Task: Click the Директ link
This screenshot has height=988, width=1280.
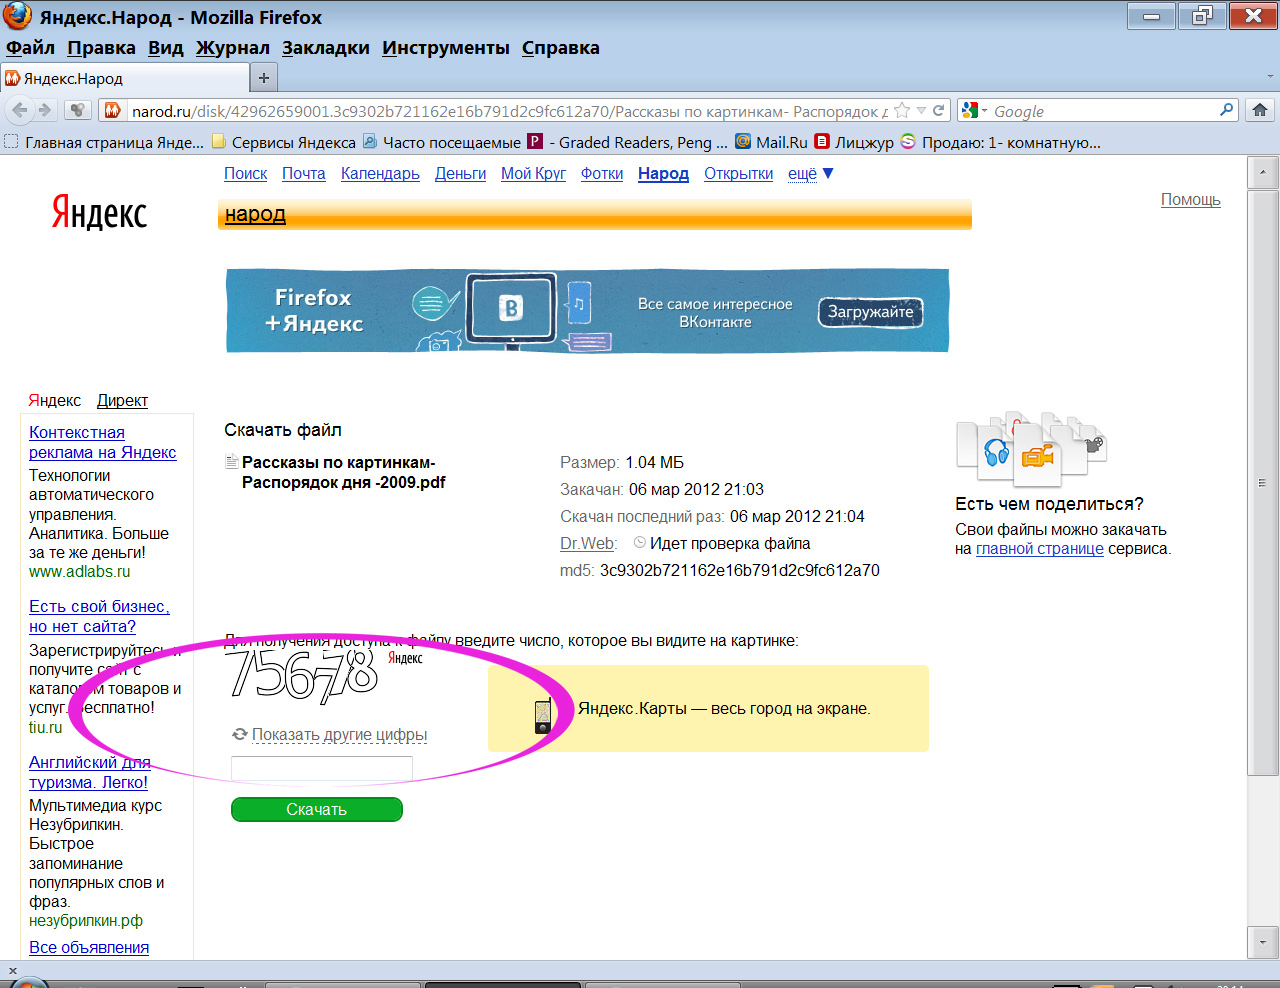Action: [122, 401]
